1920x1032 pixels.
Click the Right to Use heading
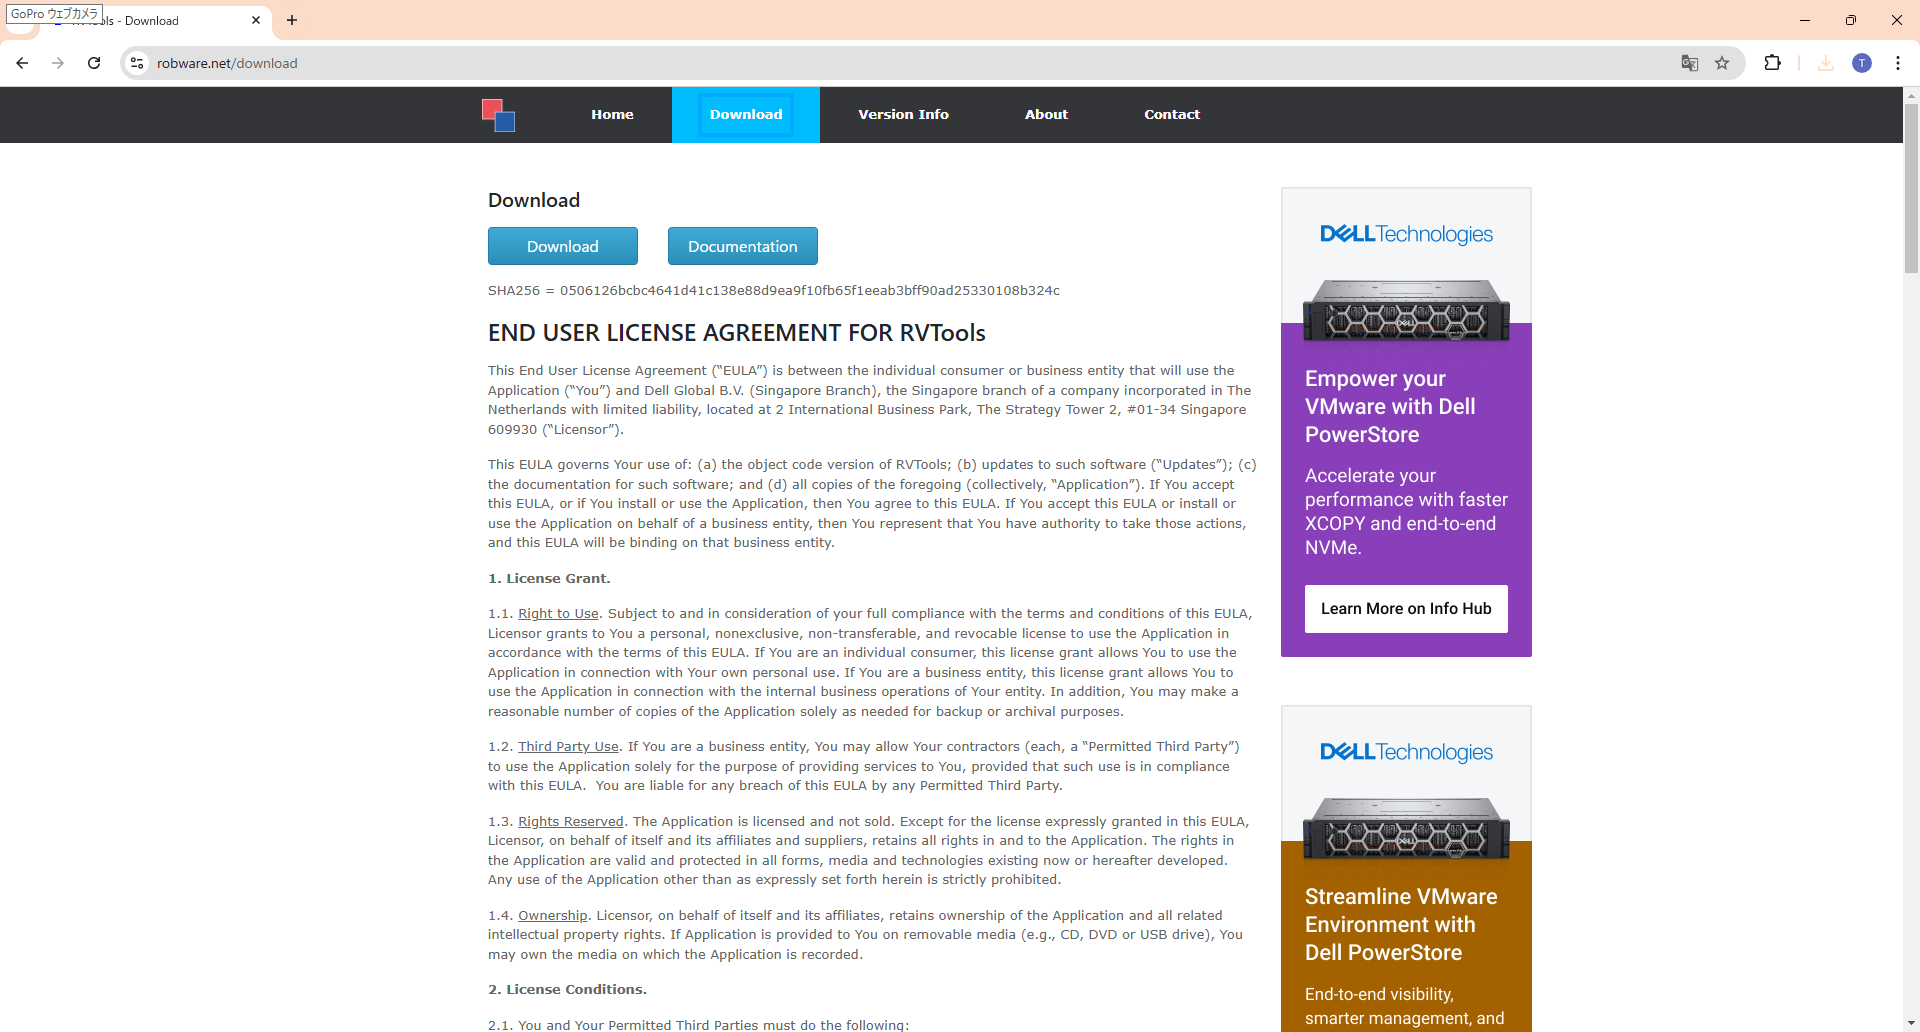(x=558, y=614)
